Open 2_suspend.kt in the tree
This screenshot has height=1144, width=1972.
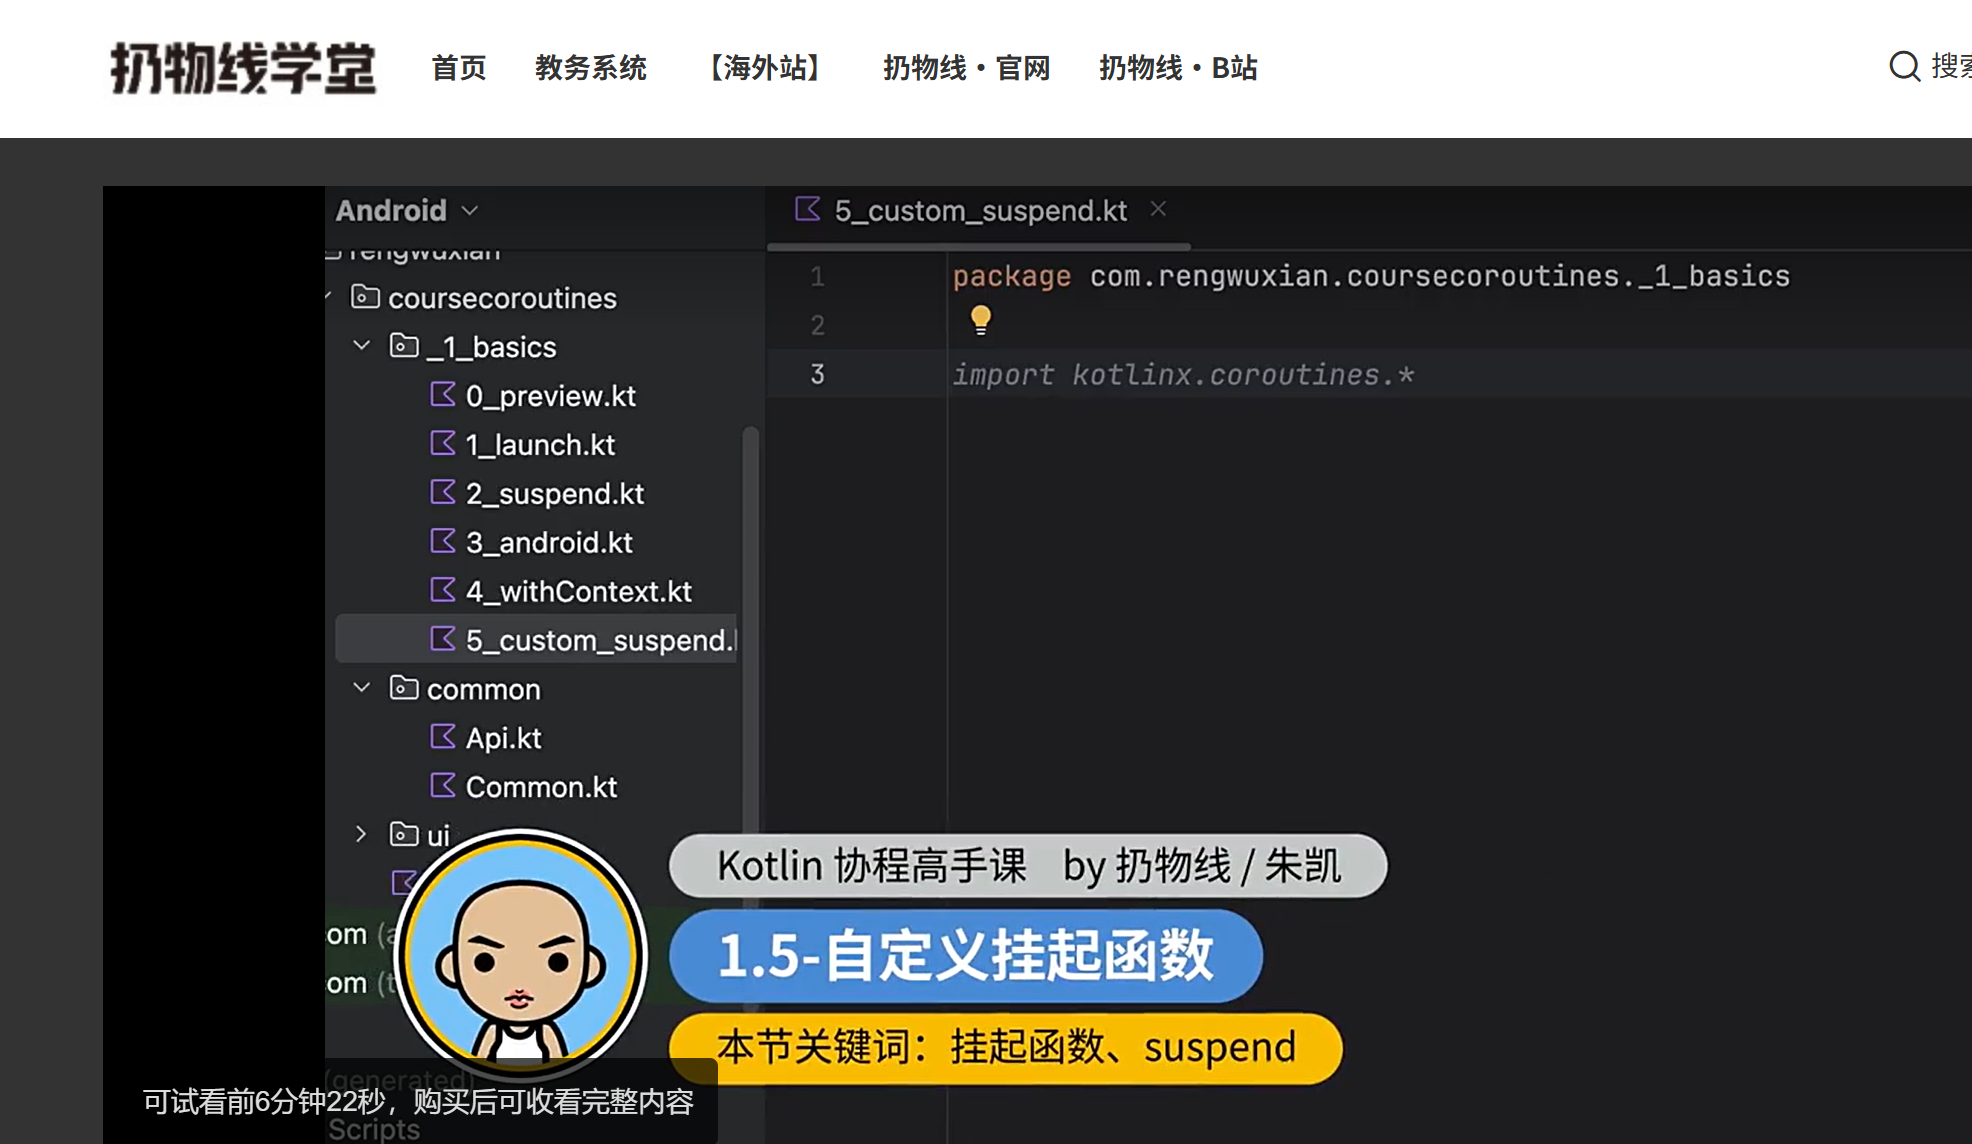[555, 494]
